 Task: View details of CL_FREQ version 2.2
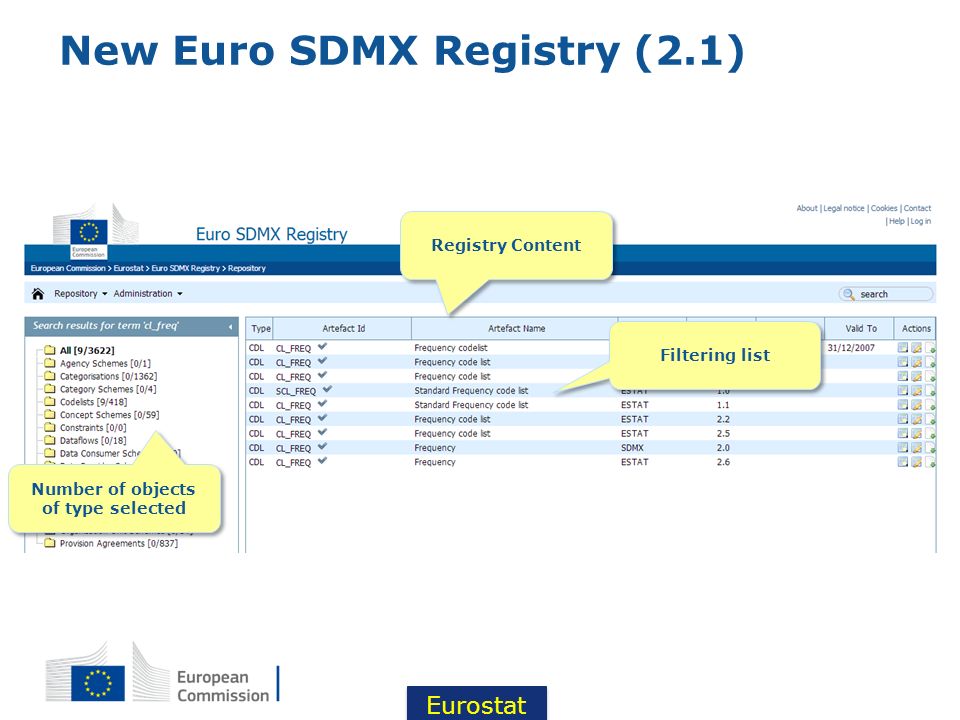point(903,419)
